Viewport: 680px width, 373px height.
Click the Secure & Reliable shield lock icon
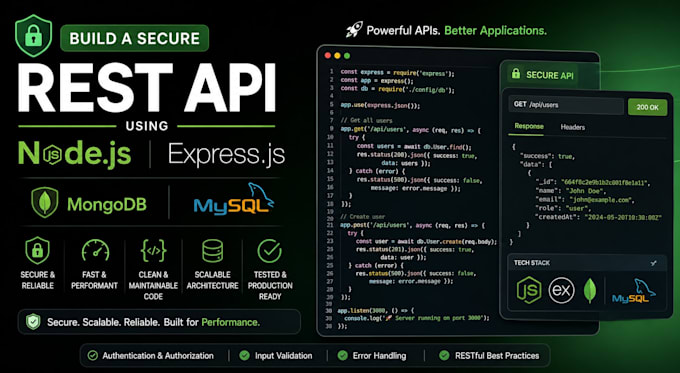[x=37, y=251]
